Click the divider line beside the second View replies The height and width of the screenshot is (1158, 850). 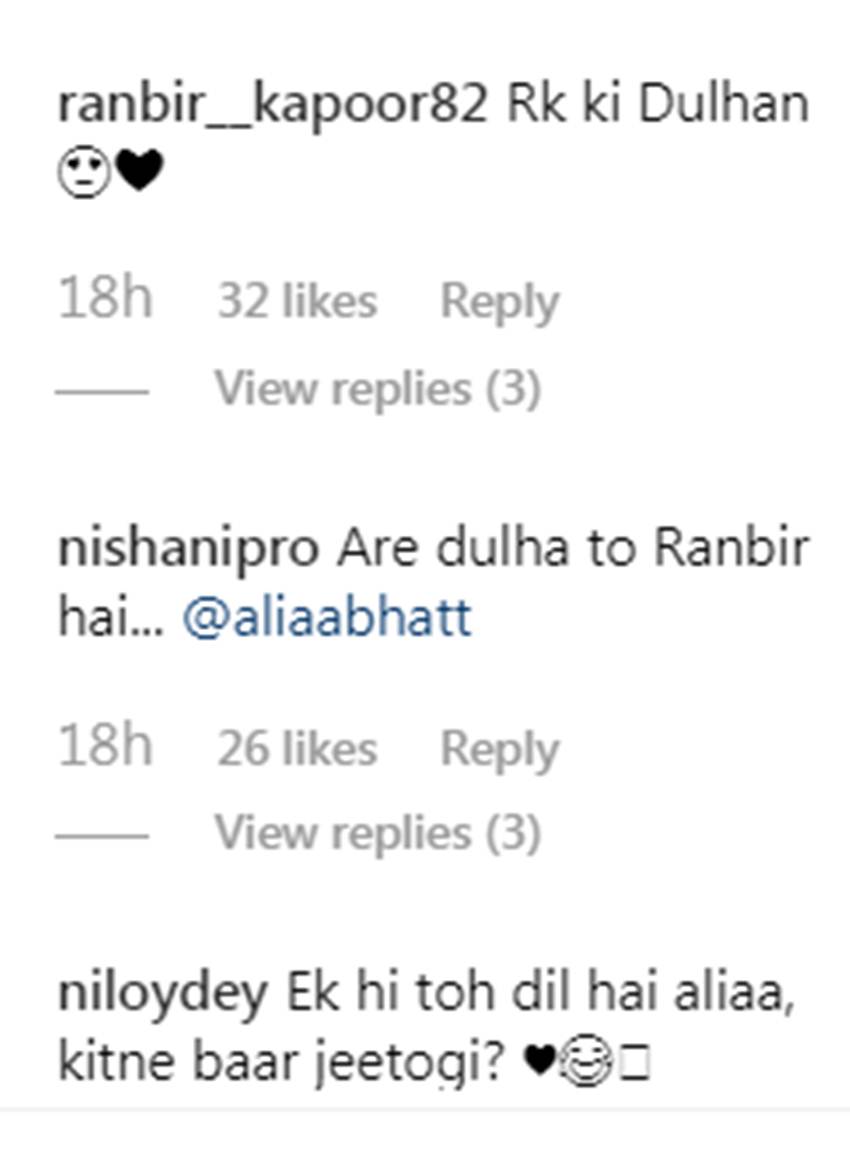102,836
